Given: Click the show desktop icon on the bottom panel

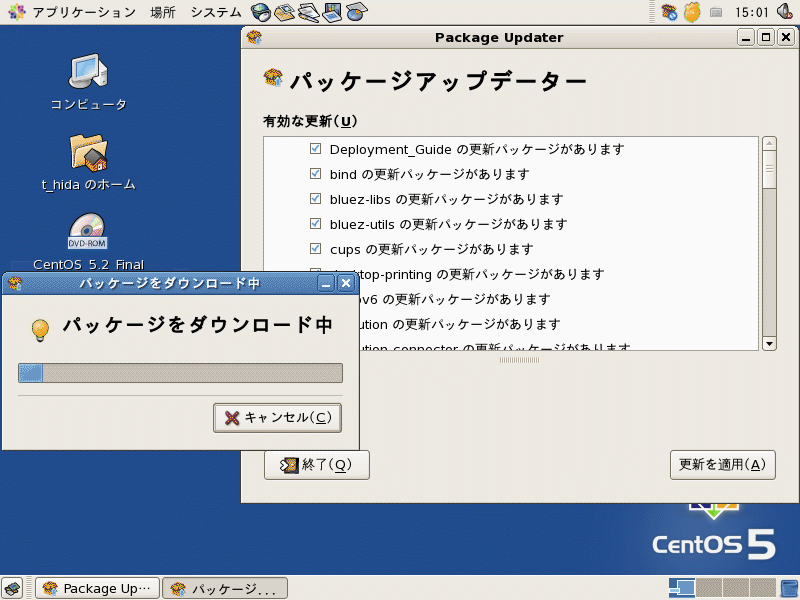Looking at the screenshot, I should 12,588.
